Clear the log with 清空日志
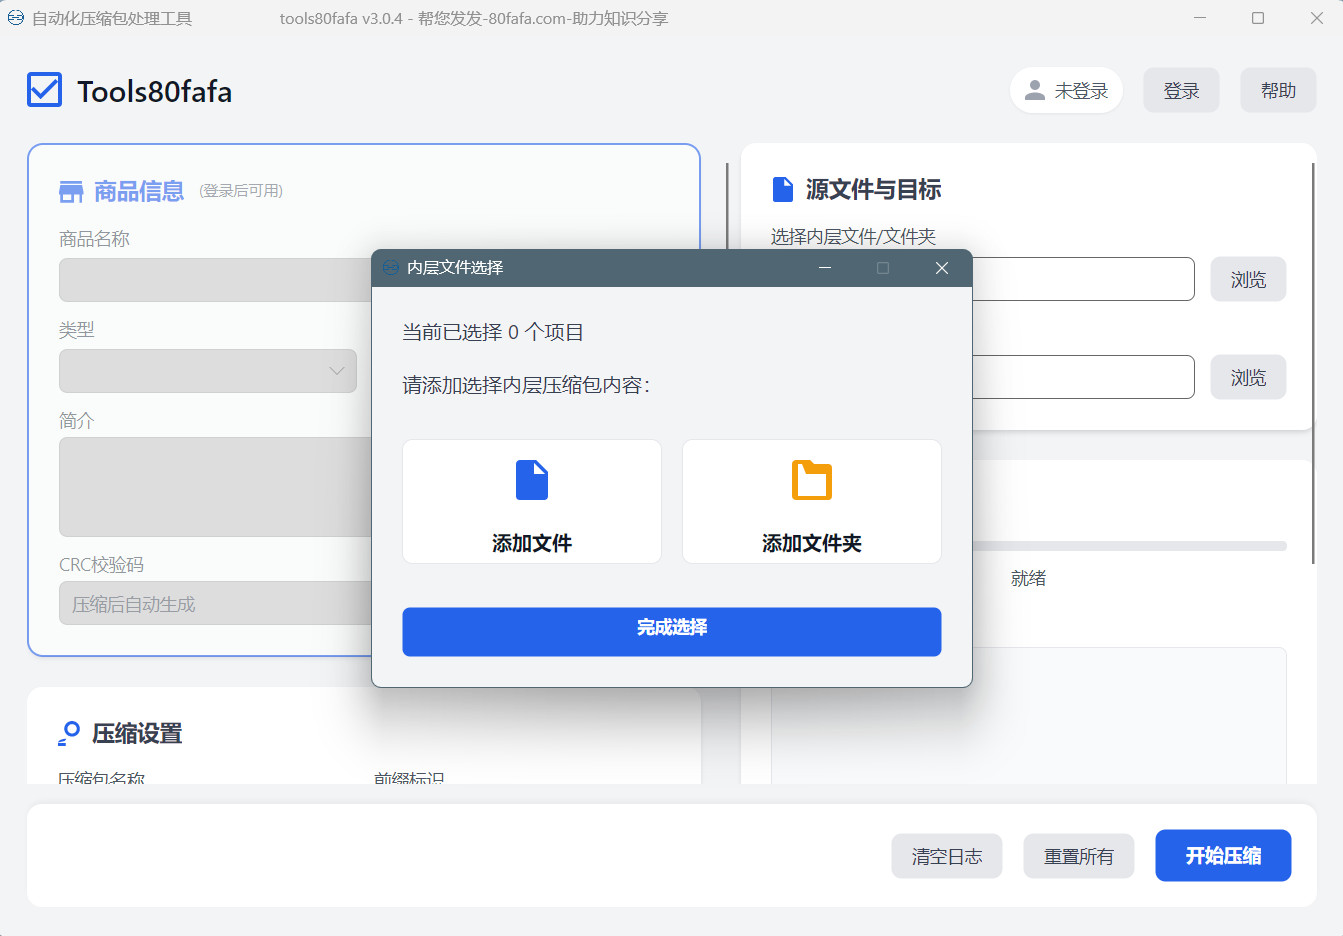1343x936 pixels. [946, 856]
